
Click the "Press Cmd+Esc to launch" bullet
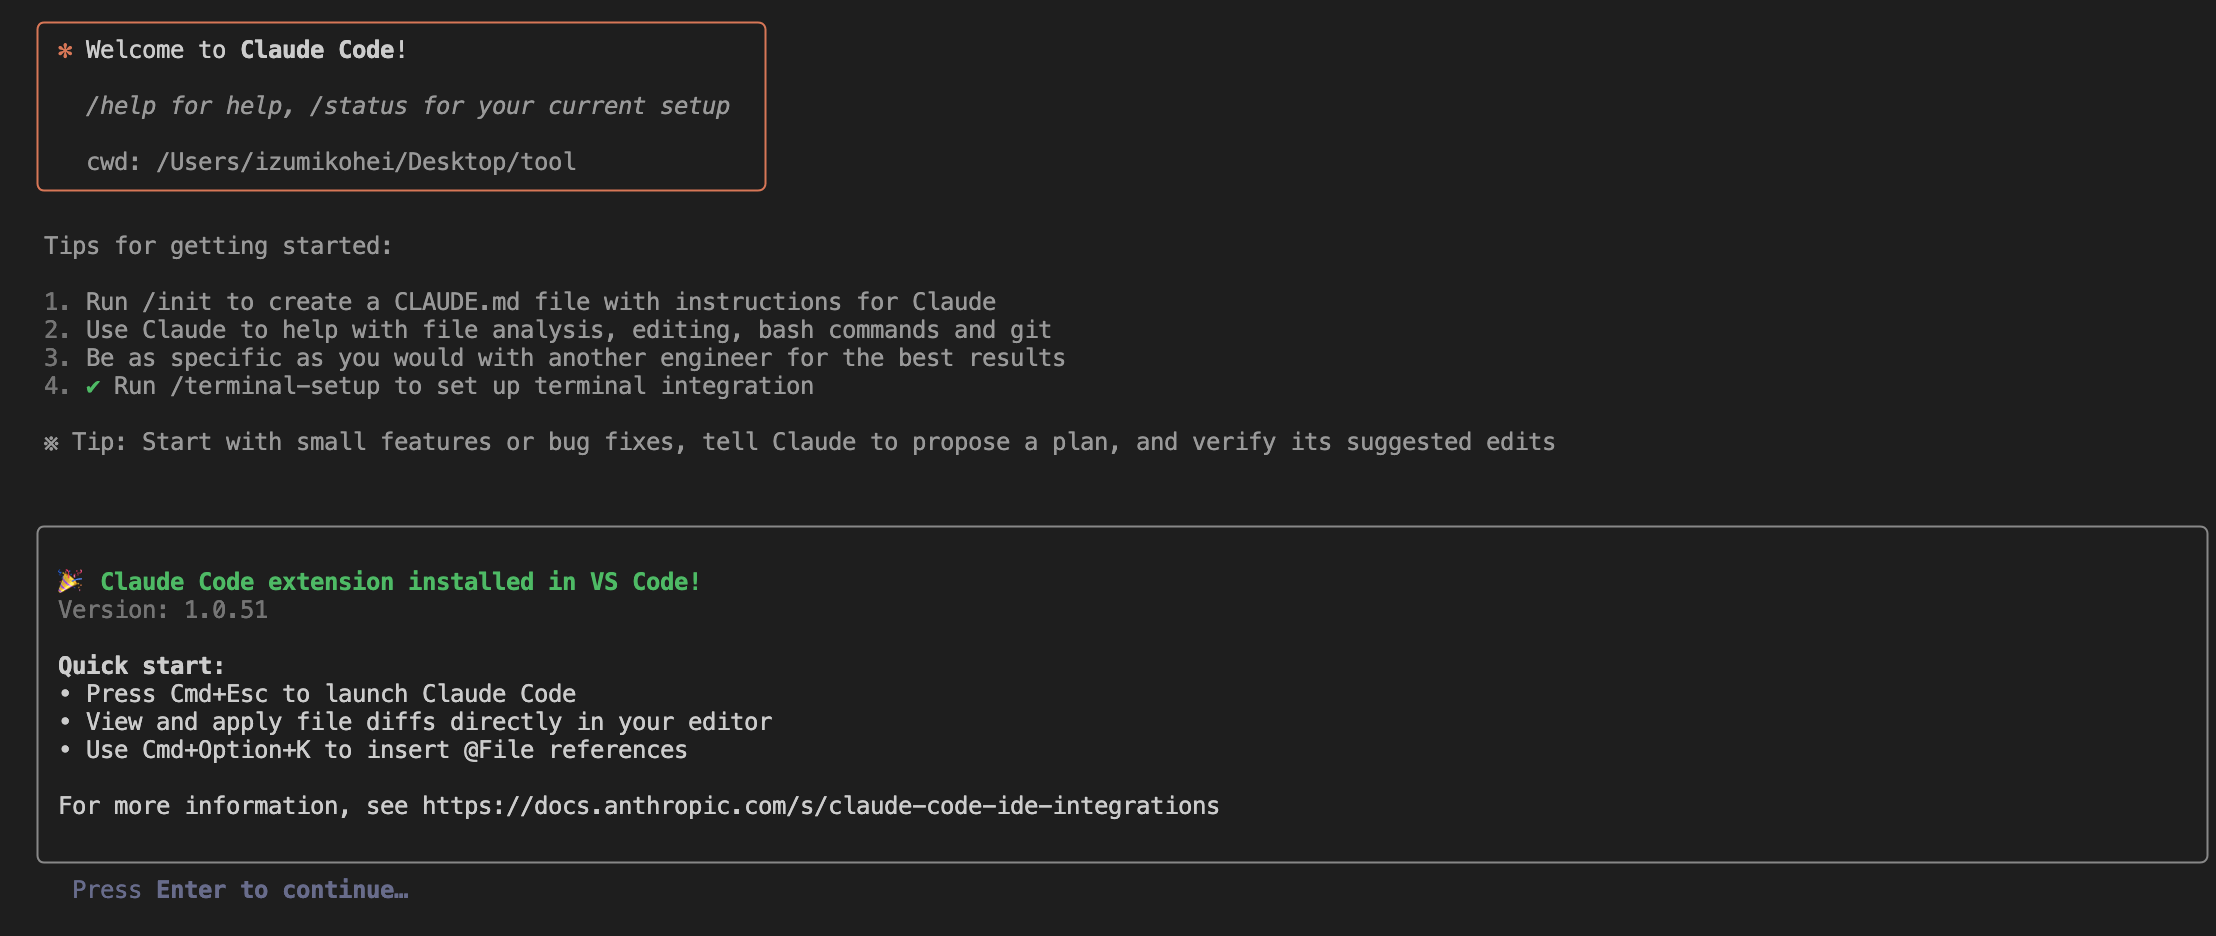317,694
